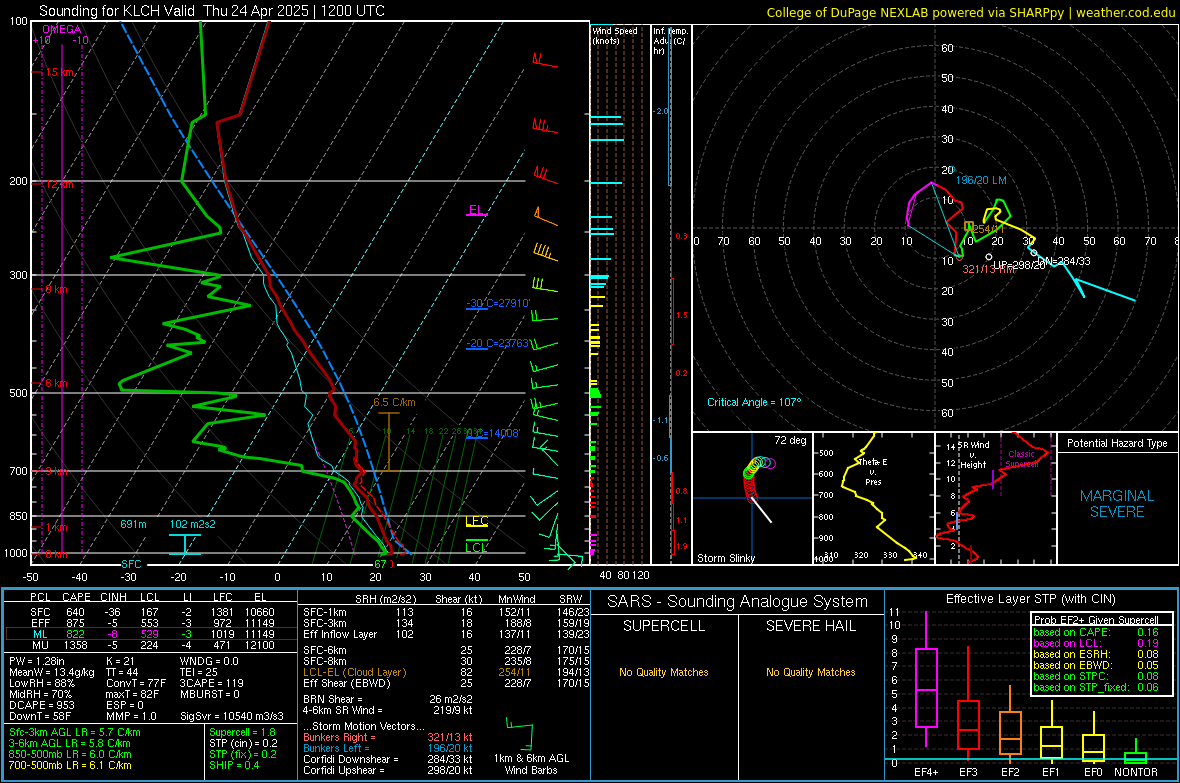This screenshot has height=783, width=1180.
Task: Click the 'Potential Hazard Type' header
Action: coord(1117,443)
